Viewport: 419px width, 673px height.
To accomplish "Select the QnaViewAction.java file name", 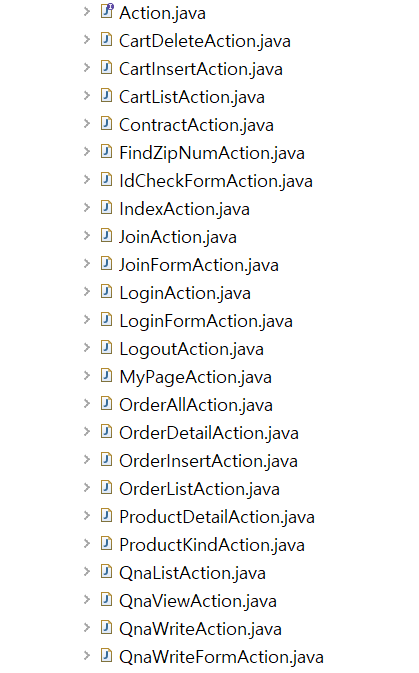I will pyautogui.click(x=198, y=601).
